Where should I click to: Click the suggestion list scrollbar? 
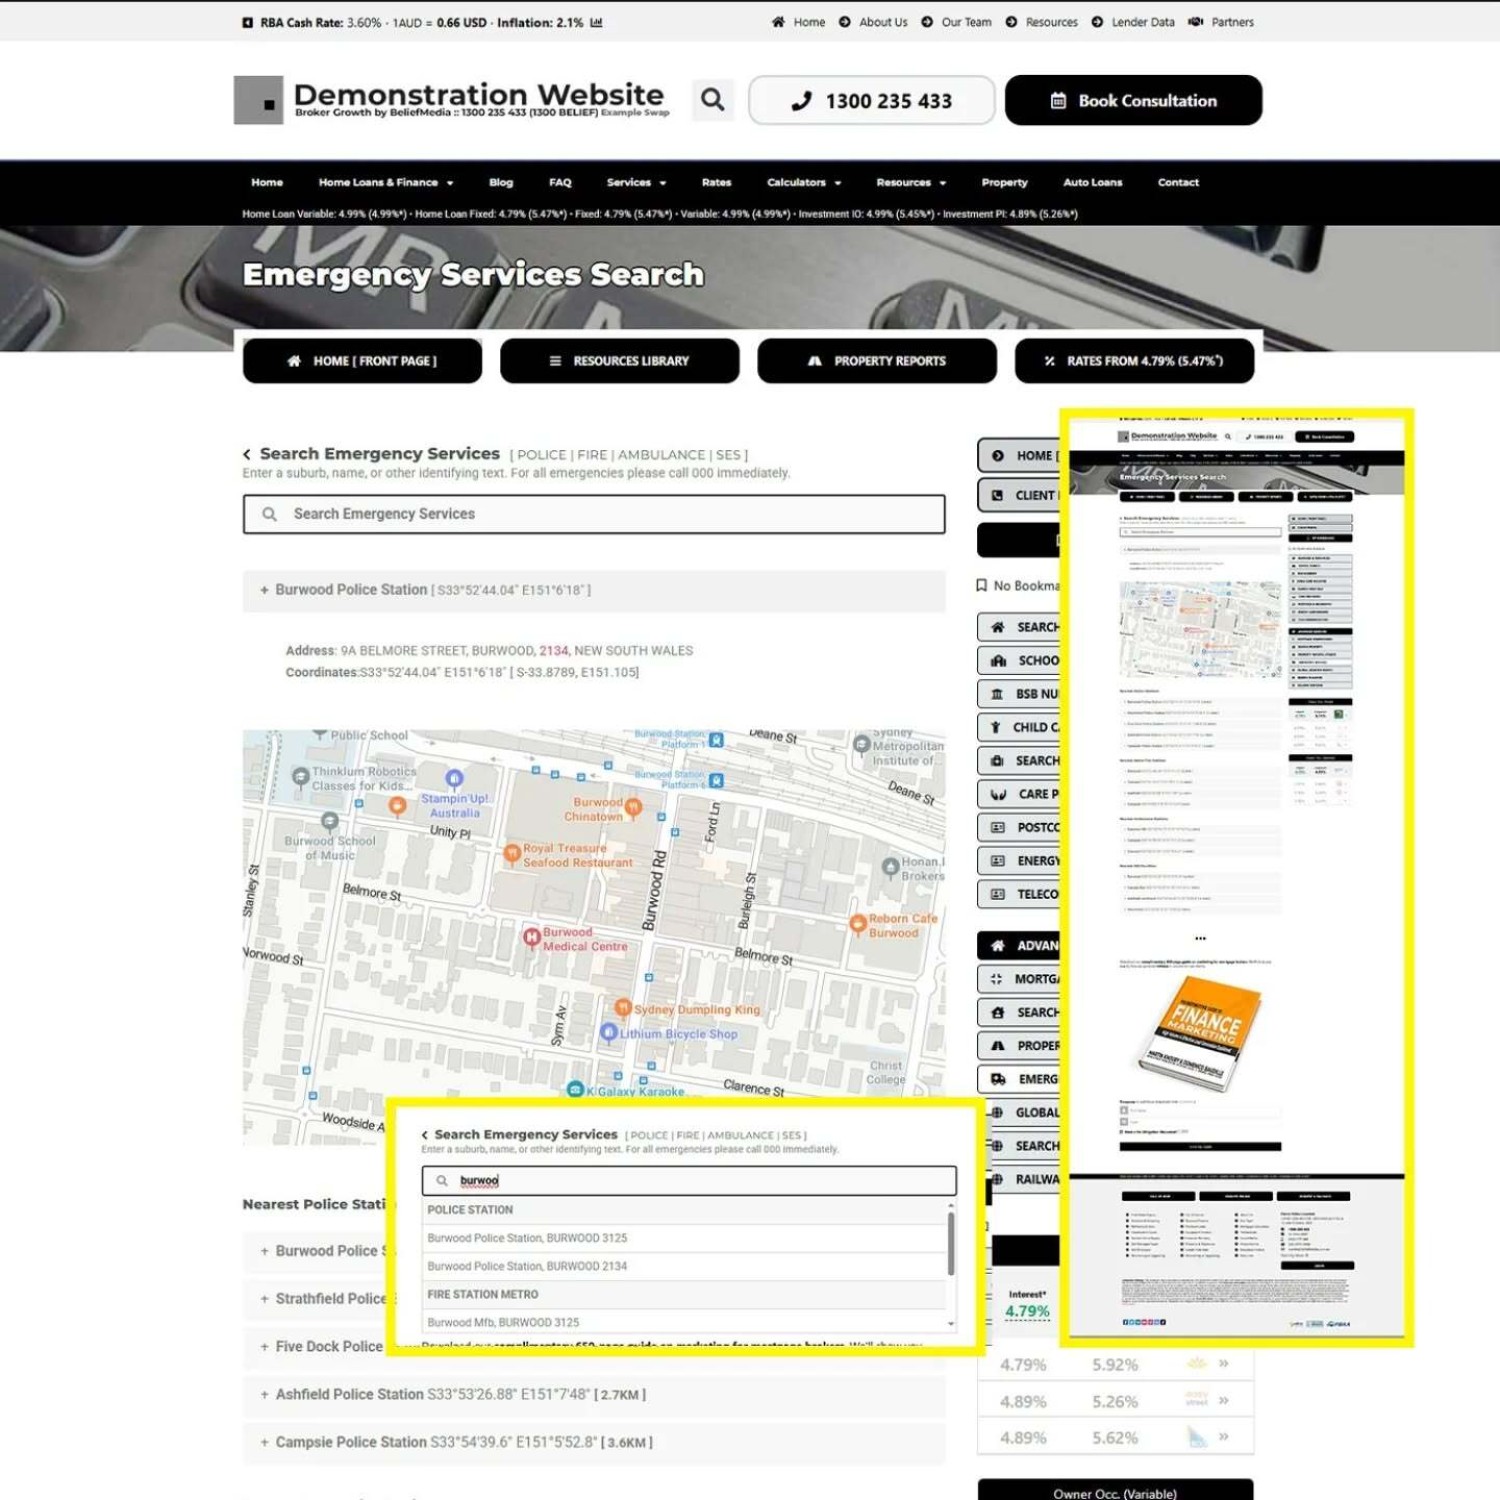950,1245
